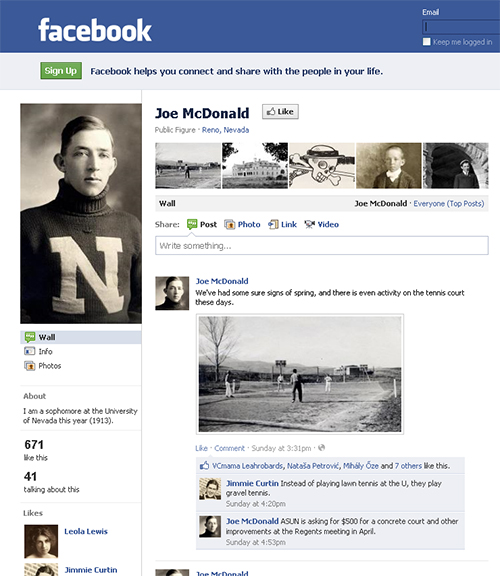This screenshot has height=576, width=500.
Task: Click the green Sign Up button
Action: 61,71
